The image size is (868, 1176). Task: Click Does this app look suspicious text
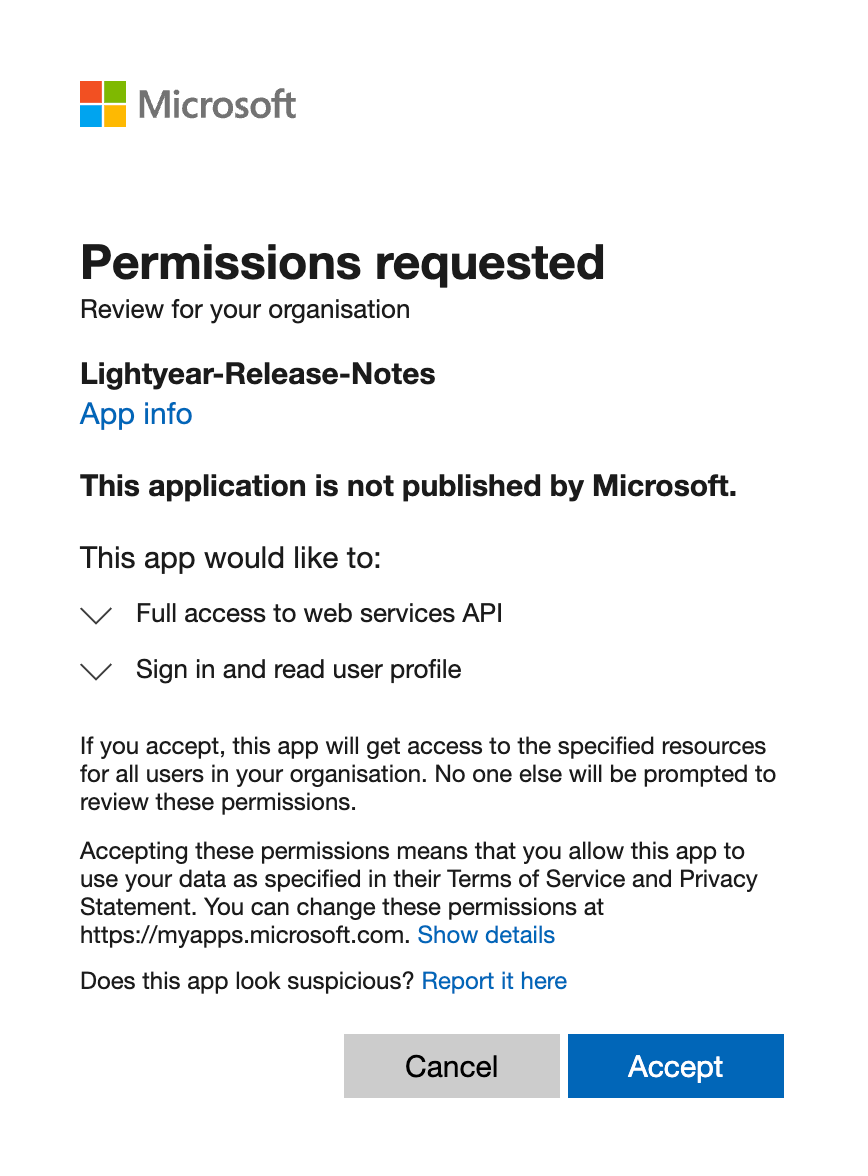[247, 981]
